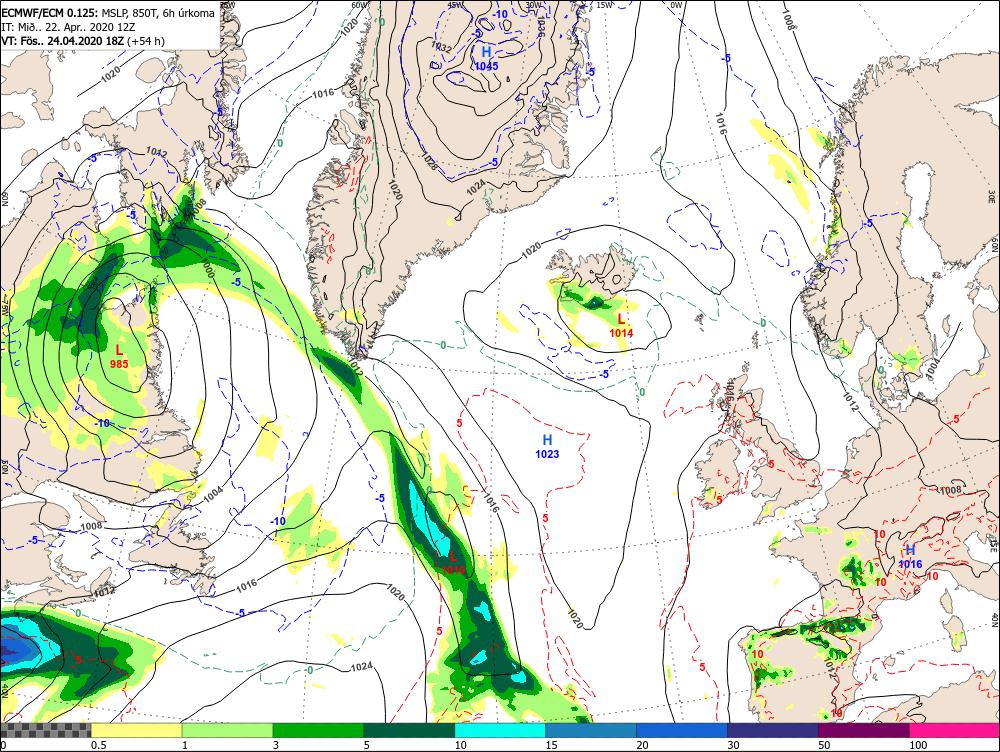Click the dark indigo 30–50 legend swatch
Viewport: 1000px width, 752px height.
773,730
